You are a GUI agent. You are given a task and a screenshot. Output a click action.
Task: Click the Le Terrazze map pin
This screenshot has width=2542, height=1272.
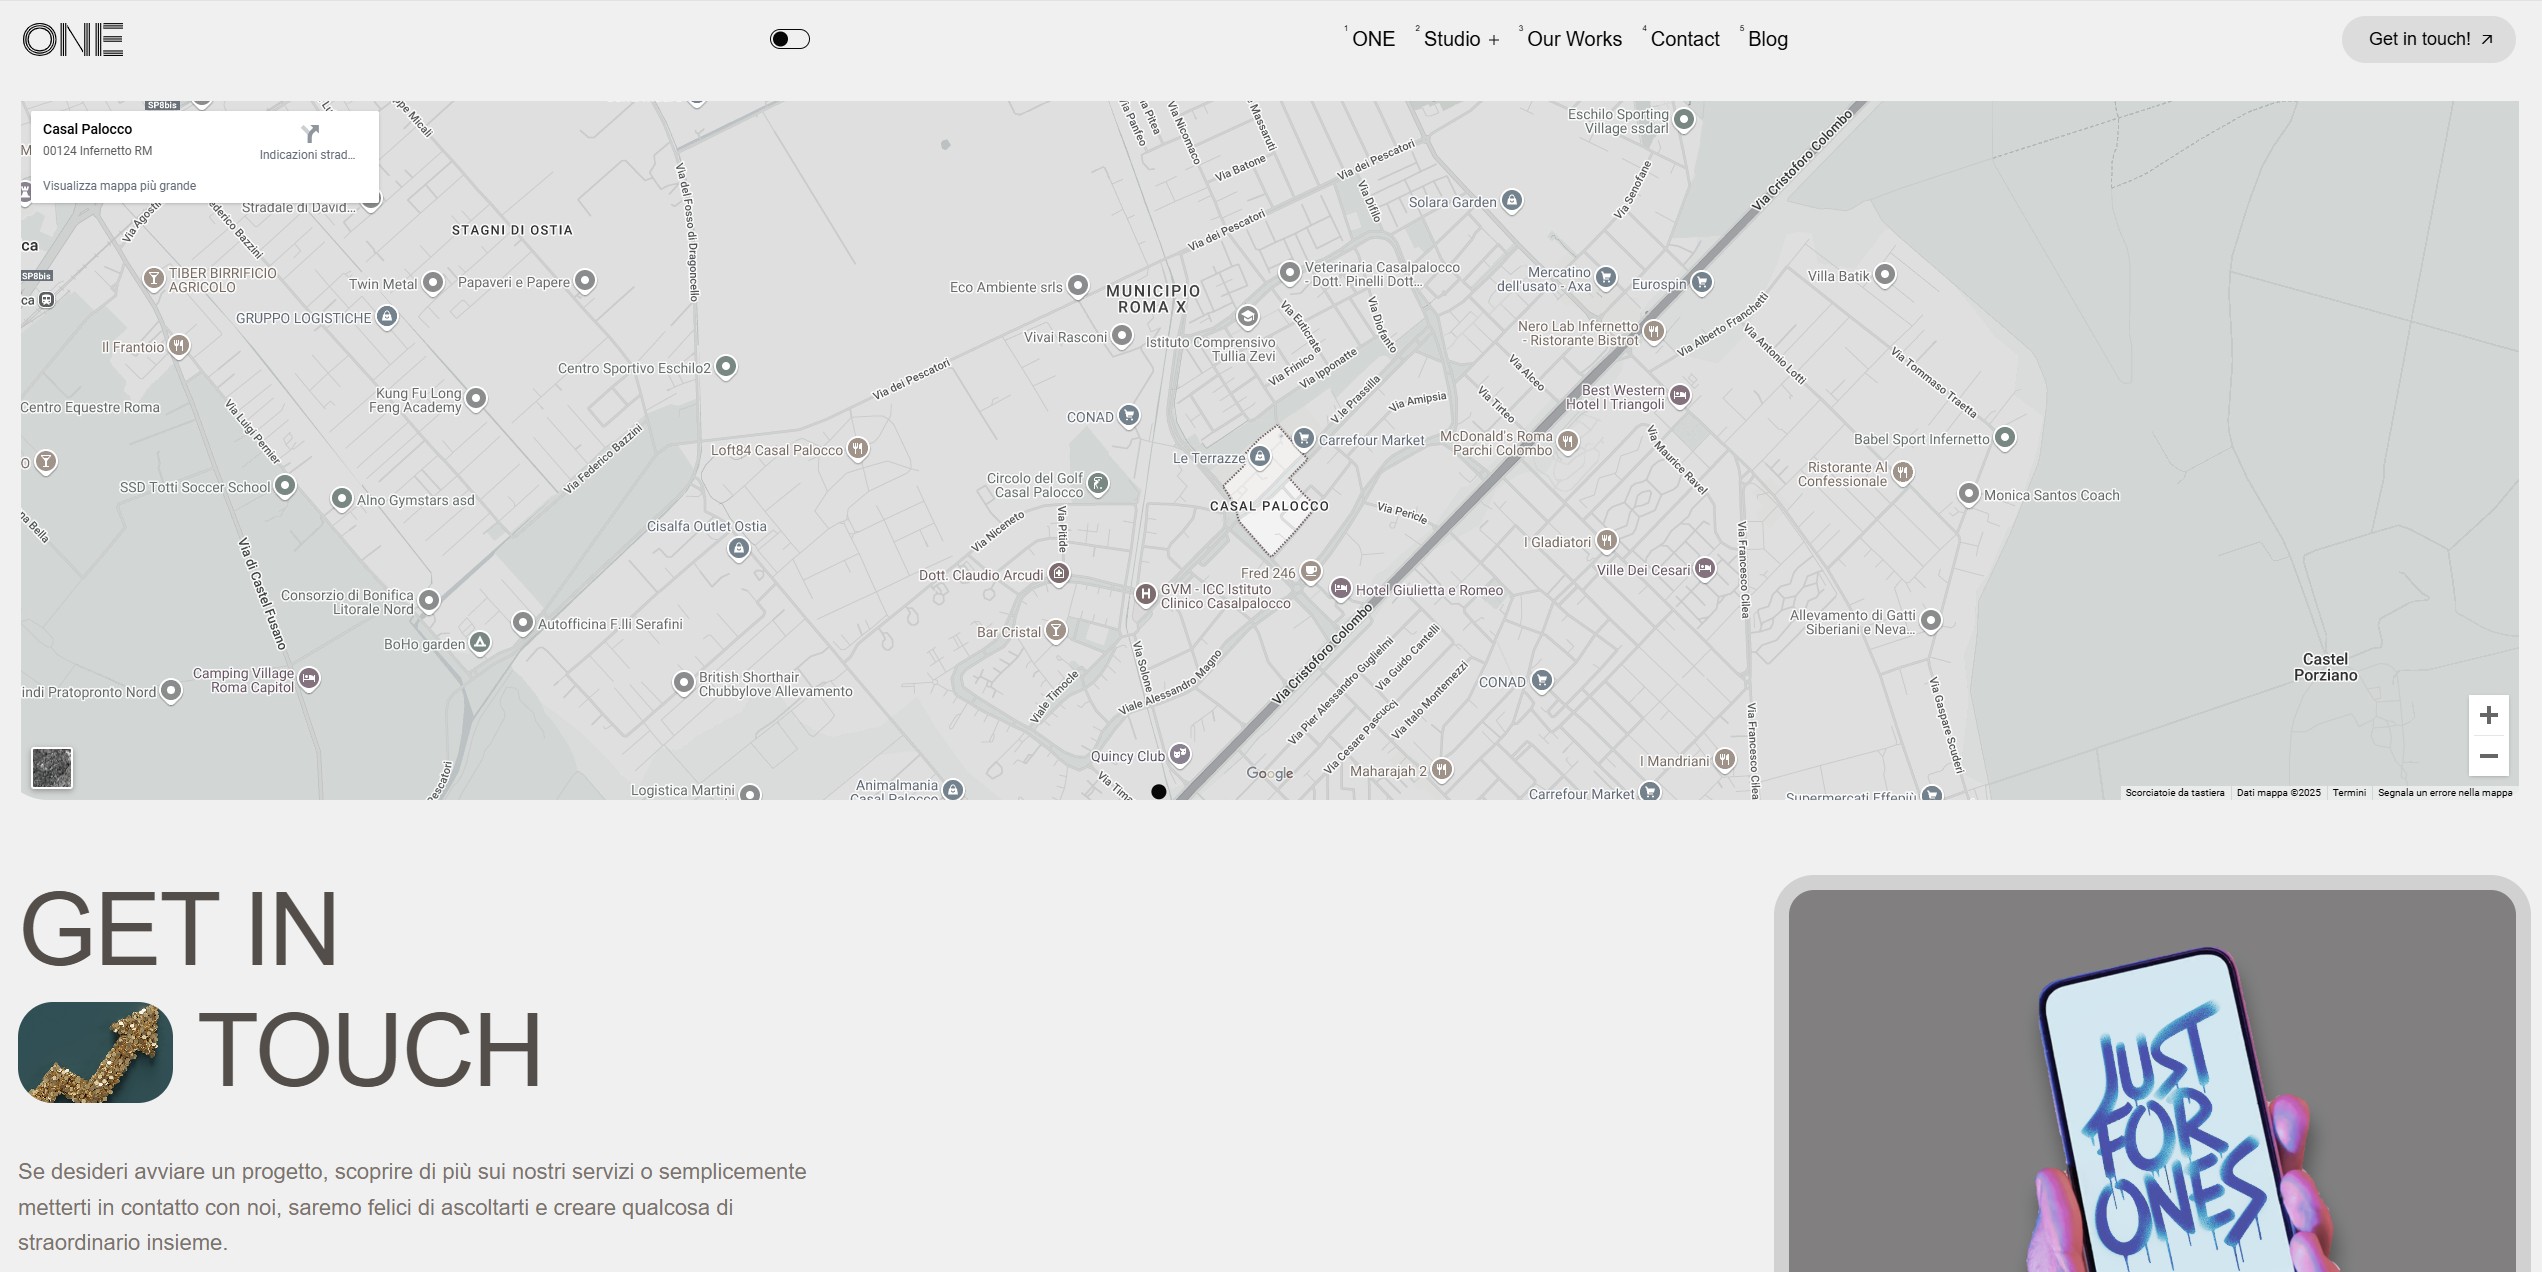pos(1260,457)
